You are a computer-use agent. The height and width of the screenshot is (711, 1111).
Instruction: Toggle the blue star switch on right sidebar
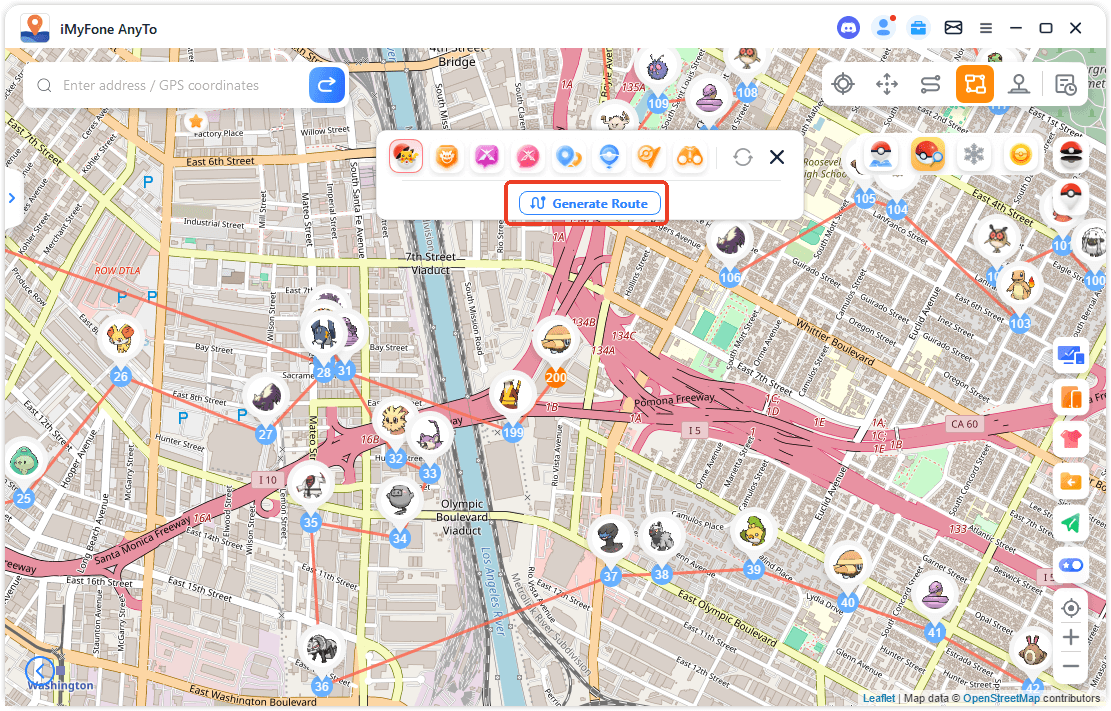coord(1071,565)
